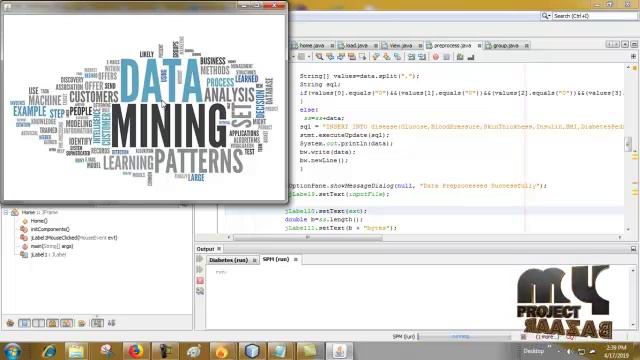The image size is (640, 360).
Task: Open the editor toolbar history dropdown arrow
Action: point(309,57)
